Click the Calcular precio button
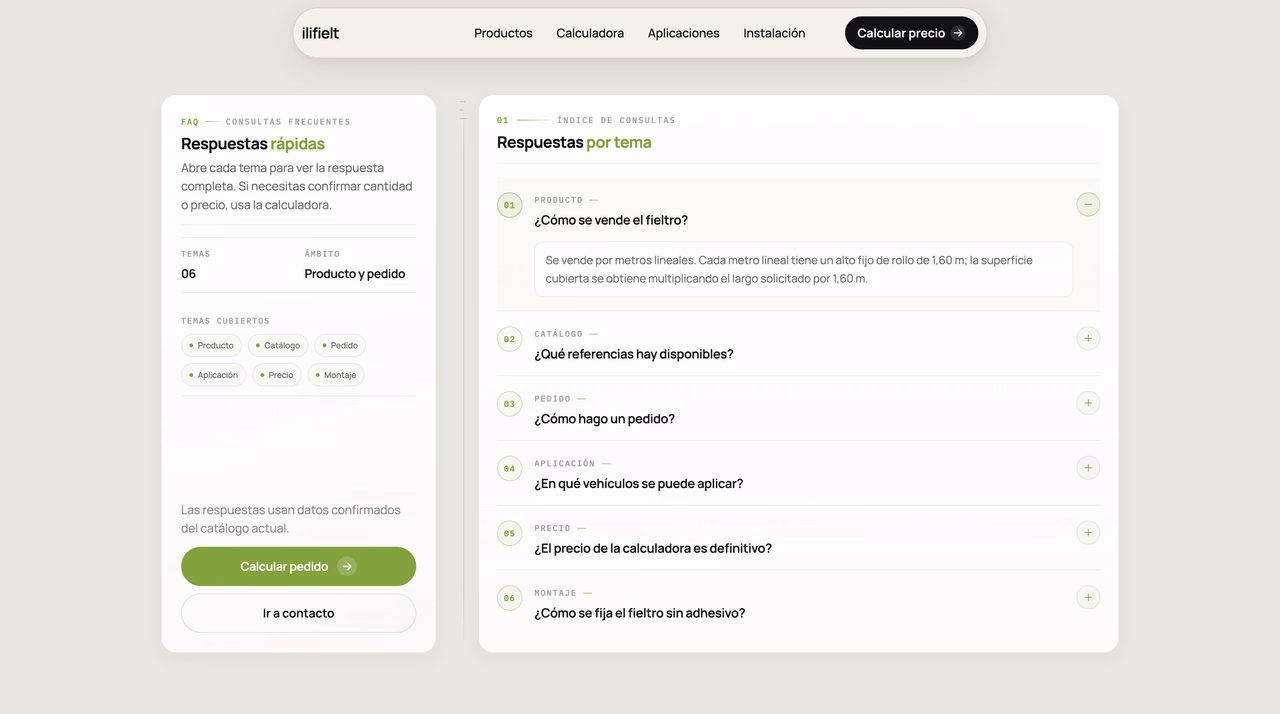 point(911,33)
